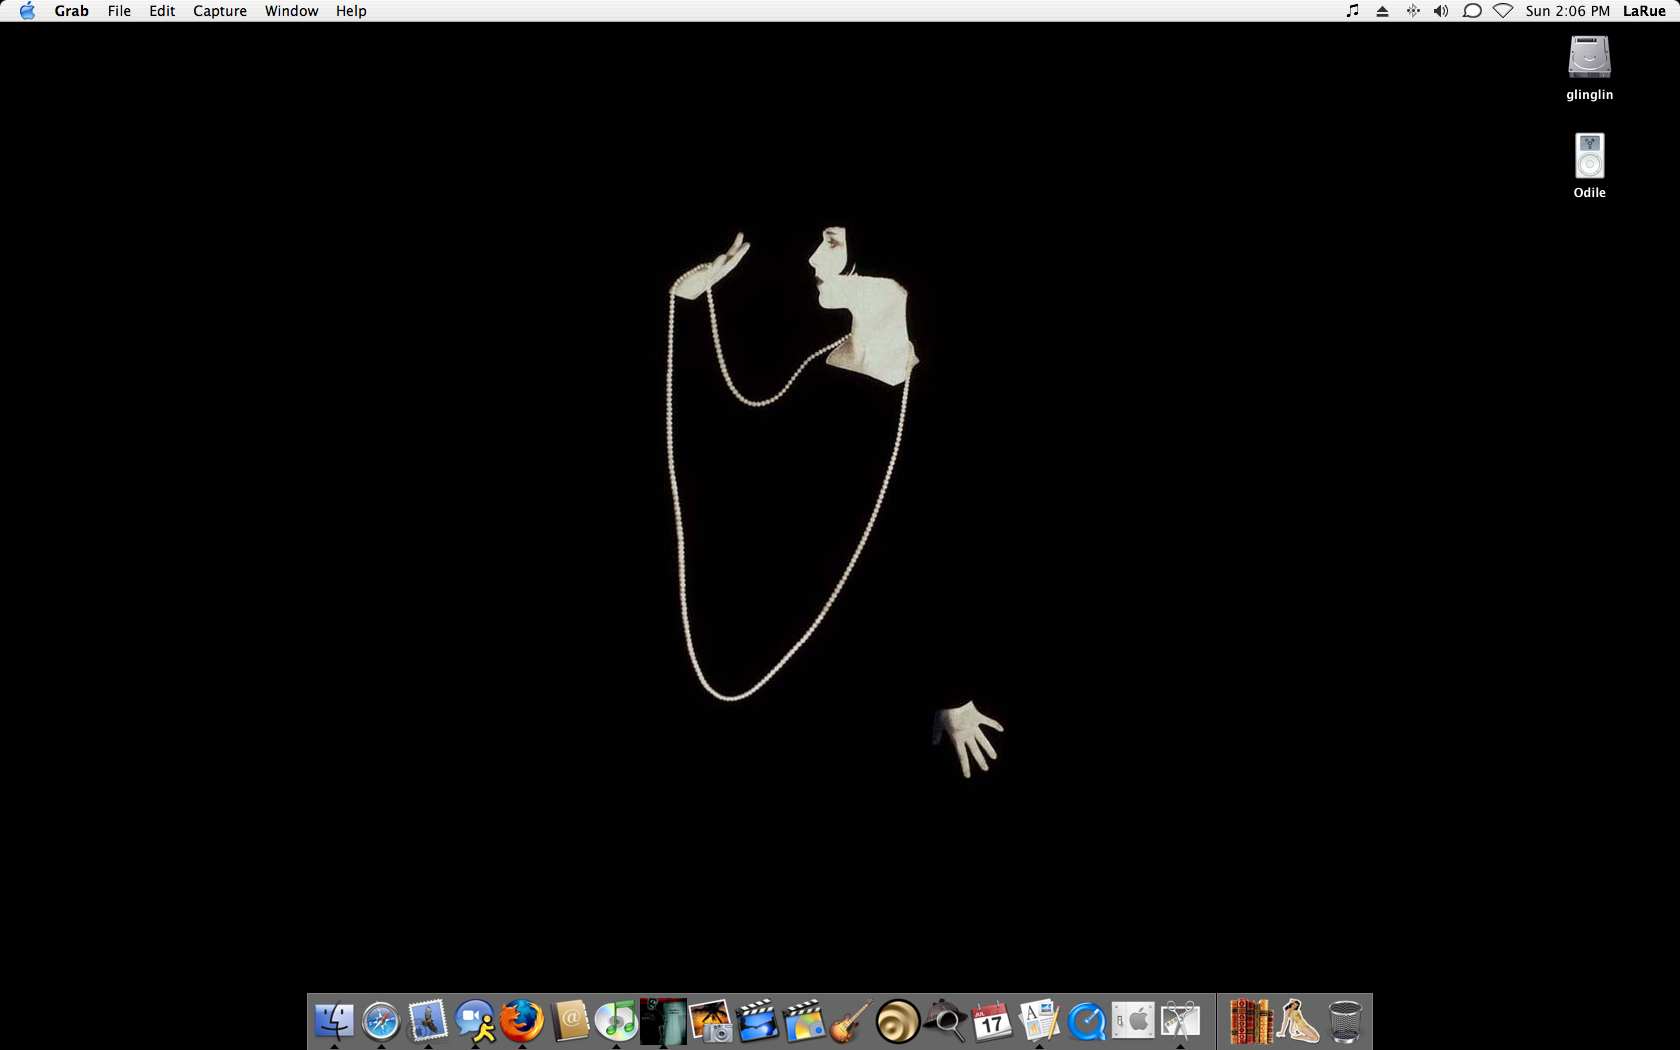Click the Grab scissors dock icon
Viewport: 1680px width, 1050px height.
click(x=1180, y=1021)
